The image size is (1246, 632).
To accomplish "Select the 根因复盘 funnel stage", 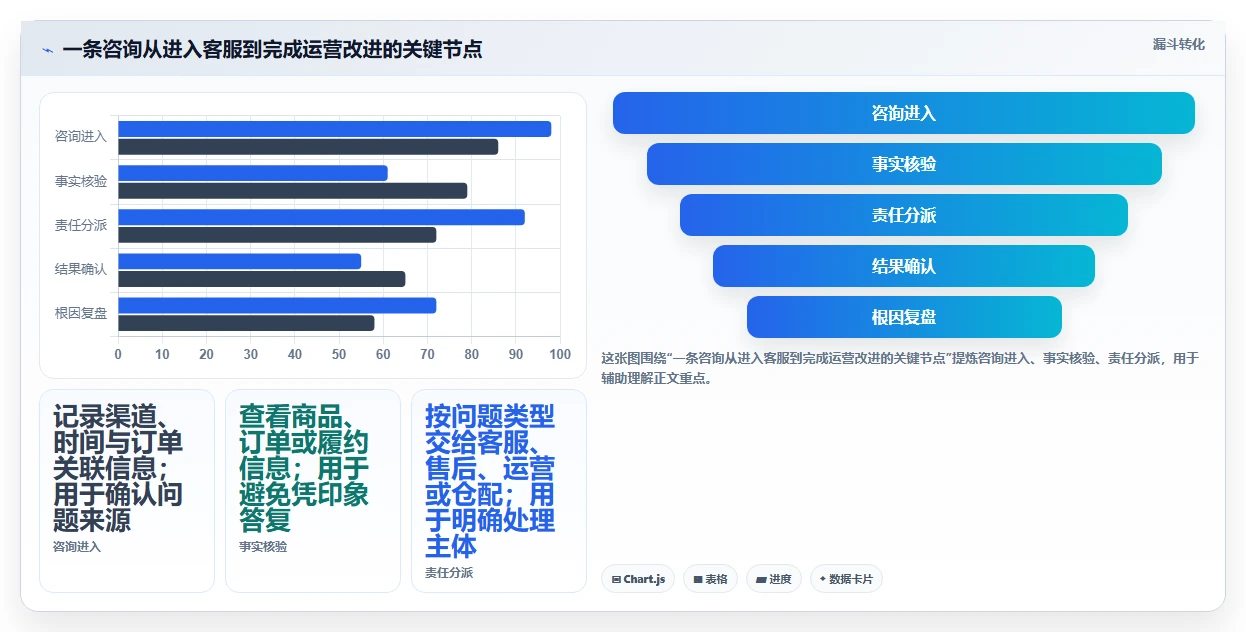I will (x=904, y=317).
